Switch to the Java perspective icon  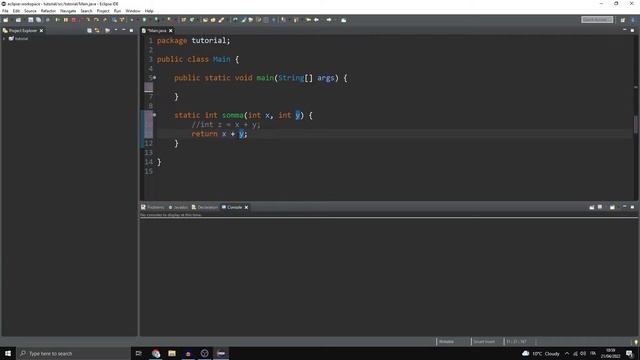pos(633,20)
